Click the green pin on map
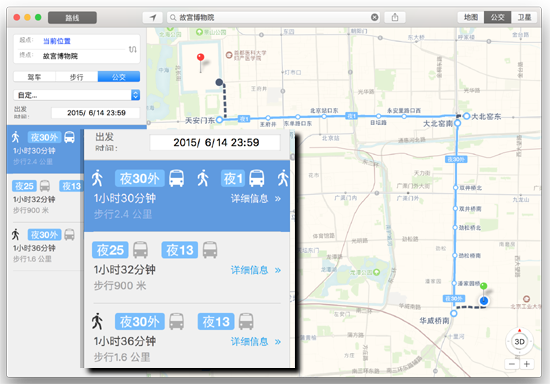Viewport: 550px width, 384px height. click(483, 286)
